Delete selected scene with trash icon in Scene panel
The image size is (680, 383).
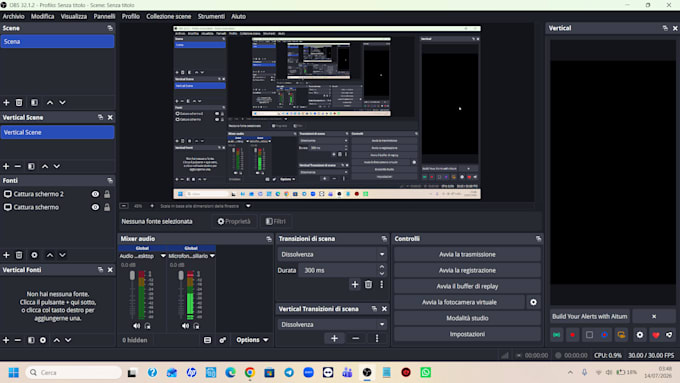(19, 103)
